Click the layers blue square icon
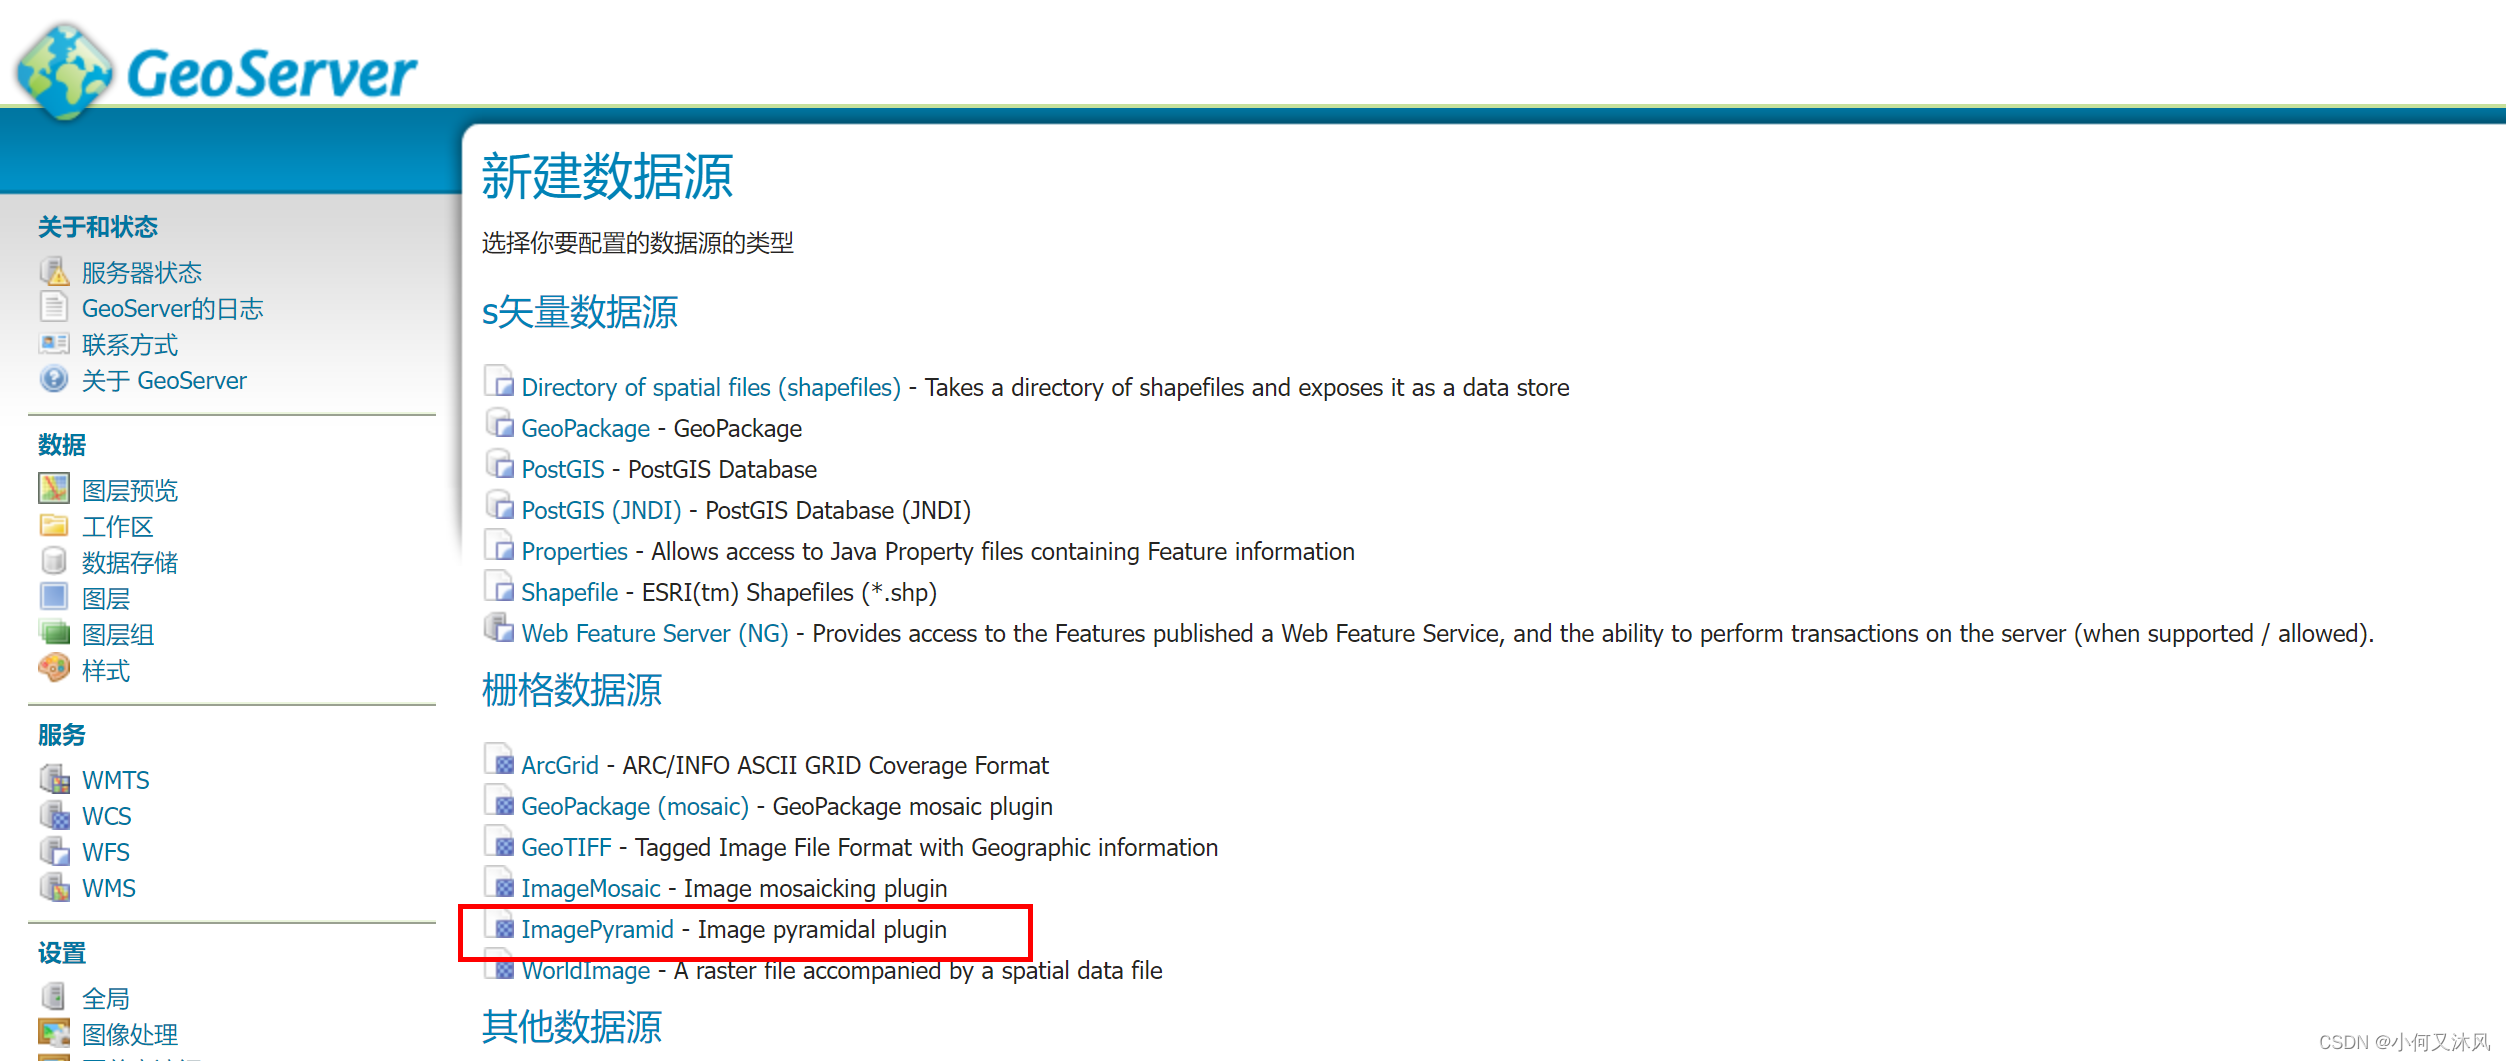The image size is (2506, 1061). point(54,597)
